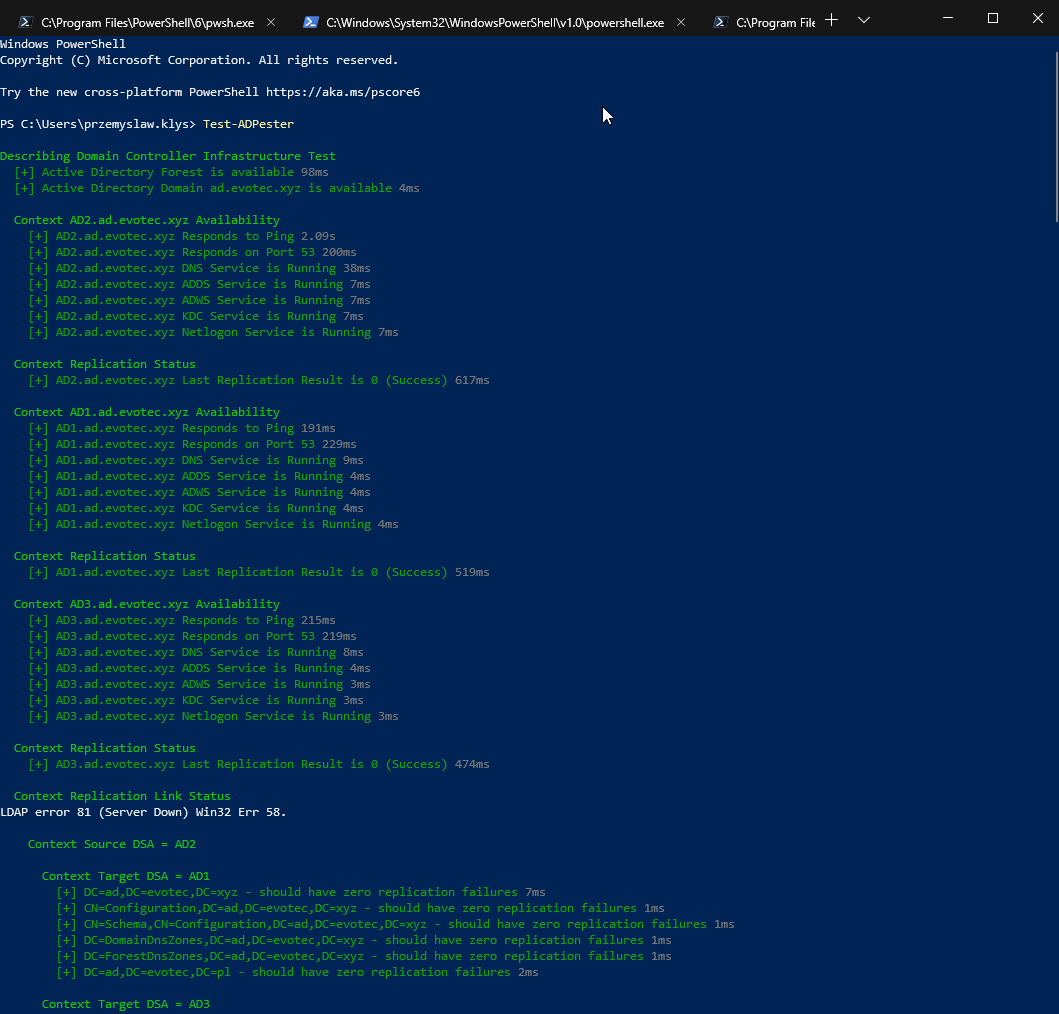This screenshot has width=1059, height=1014.
Task: Click the LDAP error 81 (Server Down) message
Action: tap(143, 812)
